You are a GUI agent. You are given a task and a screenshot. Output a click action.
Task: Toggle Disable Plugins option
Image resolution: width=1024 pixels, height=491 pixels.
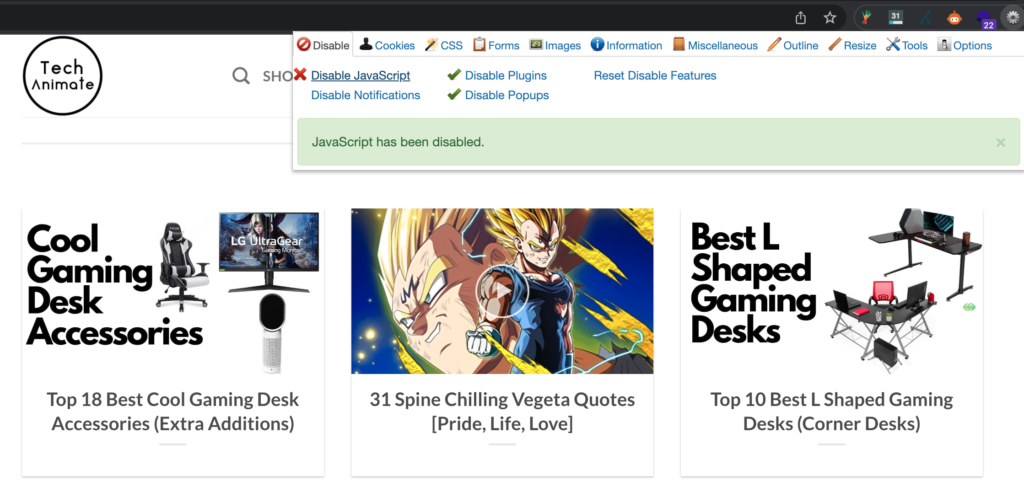pyautogui.click(x=505, y=75)
